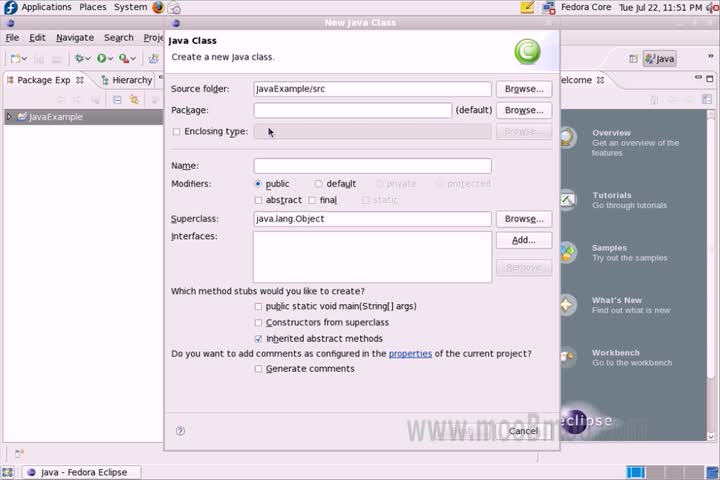Click the network status icon in top panel
The height and width of the screenshot is (480, 720).
pyautogui.click(x=548, y=8)
